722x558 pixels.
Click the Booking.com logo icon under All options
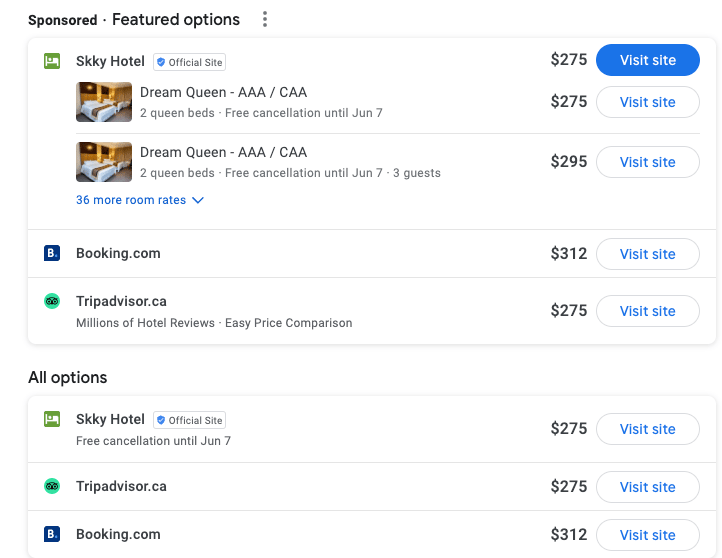pos(52,534)
